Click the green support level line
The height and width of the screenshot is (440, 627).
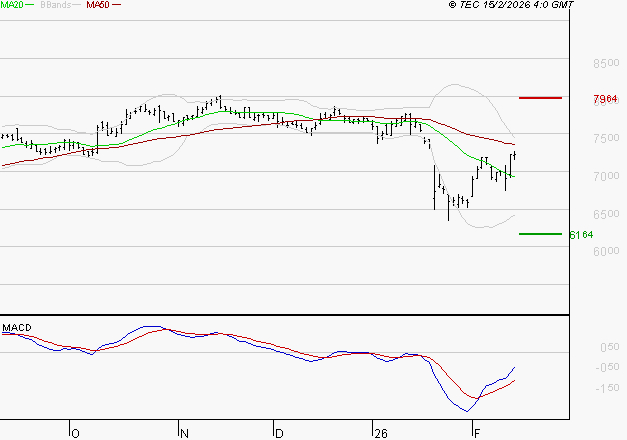(x=540, y=234)
